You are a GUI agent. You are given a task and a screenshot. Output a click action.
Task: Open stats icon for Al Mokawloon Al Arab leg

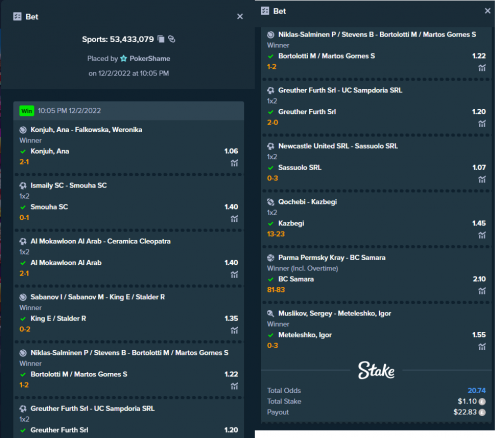pyautogui.click(x=234, y=274)
